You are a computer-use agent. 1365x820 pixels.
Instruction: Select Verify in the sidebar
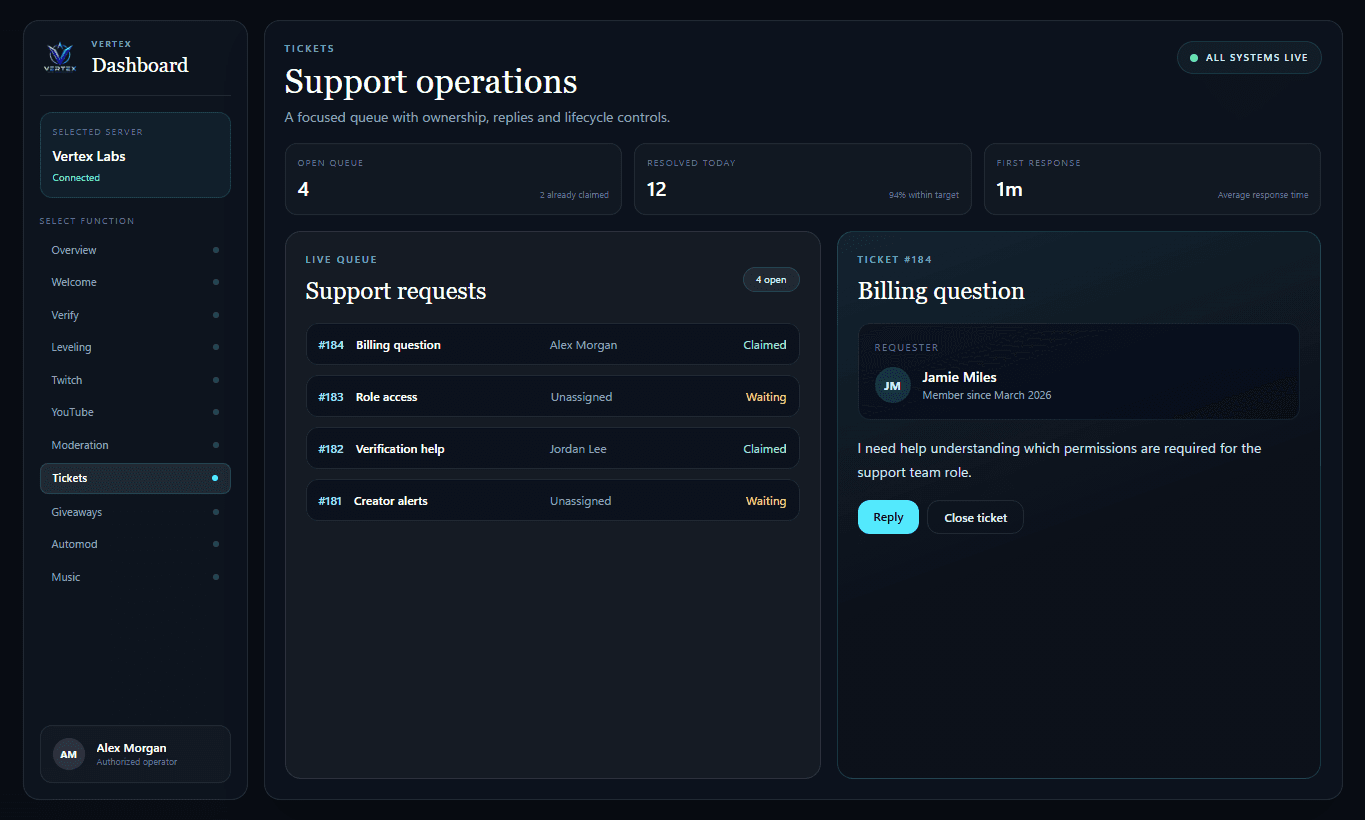pos(135,315)
